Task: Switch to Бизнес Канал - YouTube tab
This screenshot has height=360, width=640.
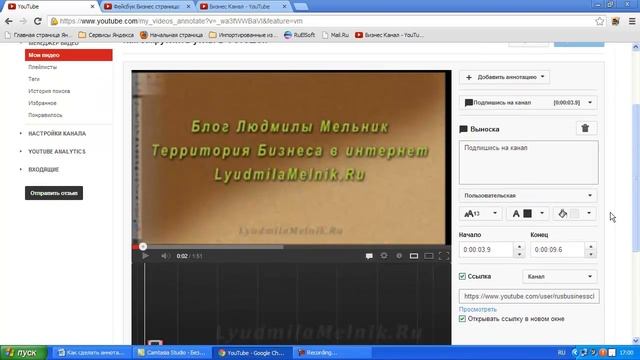Action: pyautogui.click(x=243, y=7)
